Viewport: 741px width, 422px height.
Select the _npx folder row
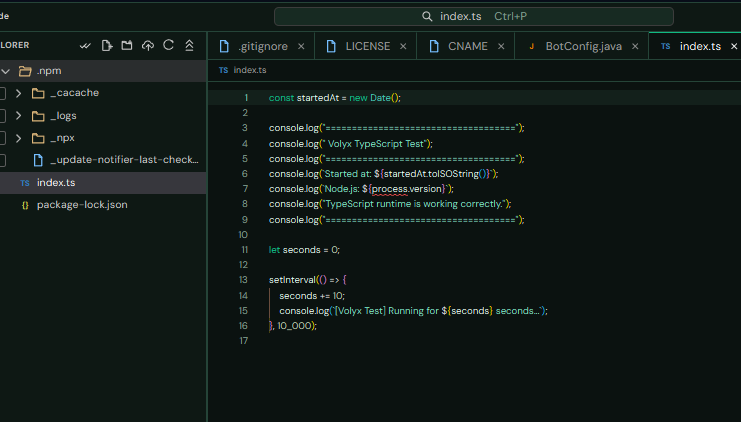point(103,138)
